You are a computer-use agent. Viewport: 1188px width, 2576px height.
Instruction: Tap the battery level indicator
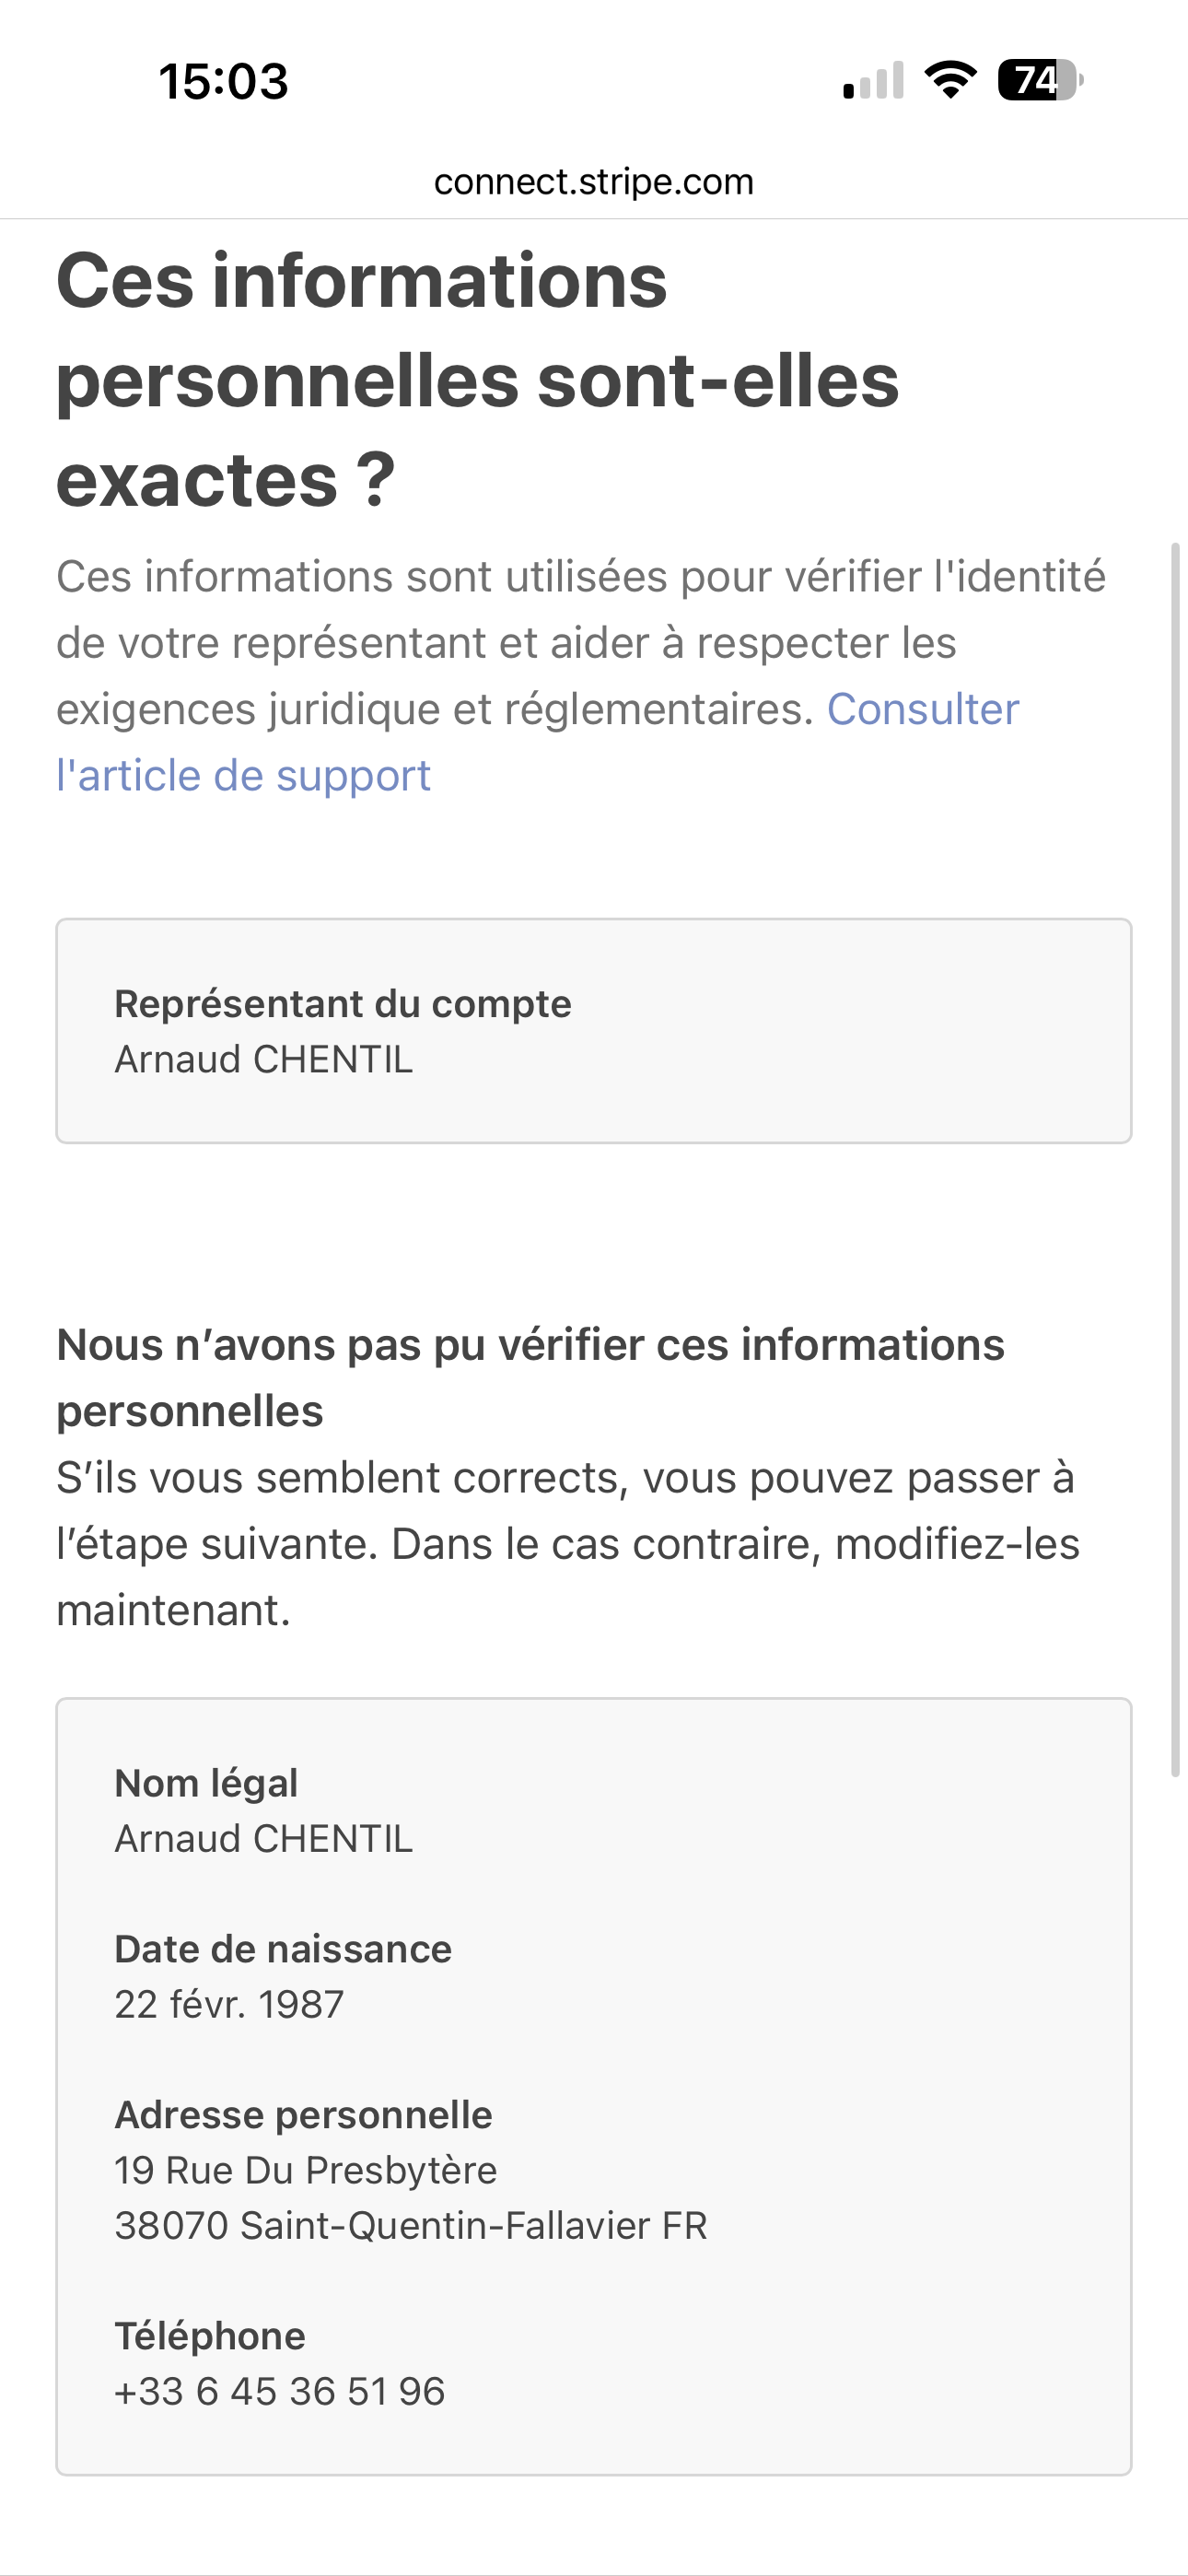tap(1040, 80)
